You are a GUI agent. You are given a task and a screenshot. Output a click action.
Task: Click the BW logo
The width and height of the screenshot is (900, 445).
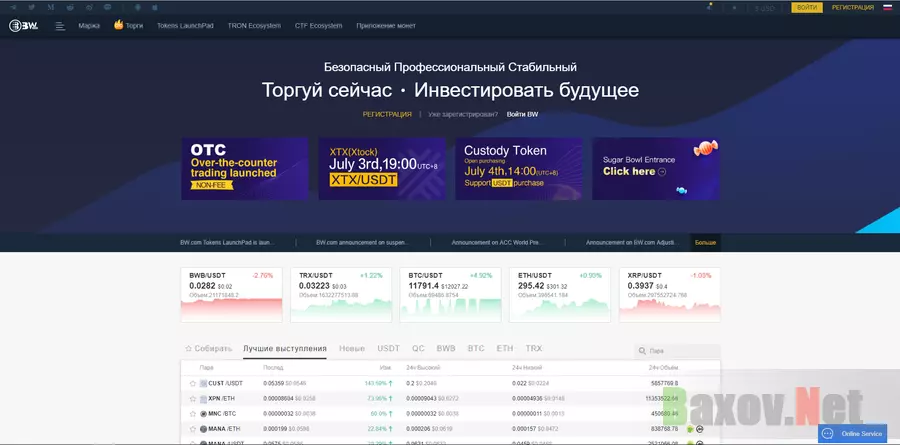24,26
